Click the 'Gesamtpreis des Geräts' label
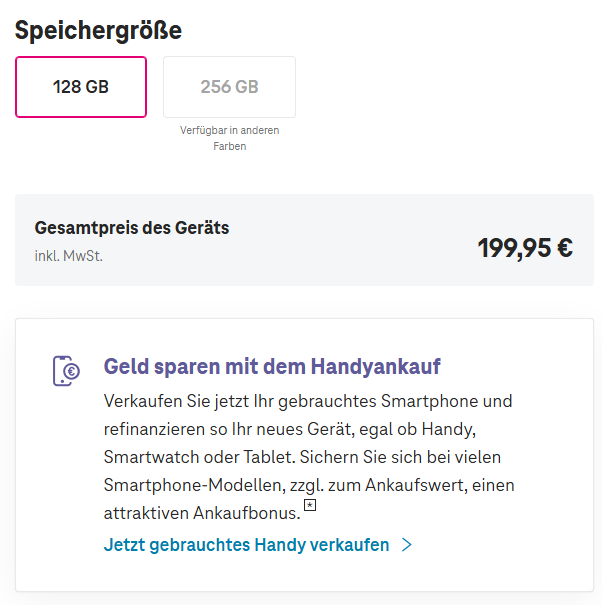Screen dimensions: 602x605 pos(132,228)
